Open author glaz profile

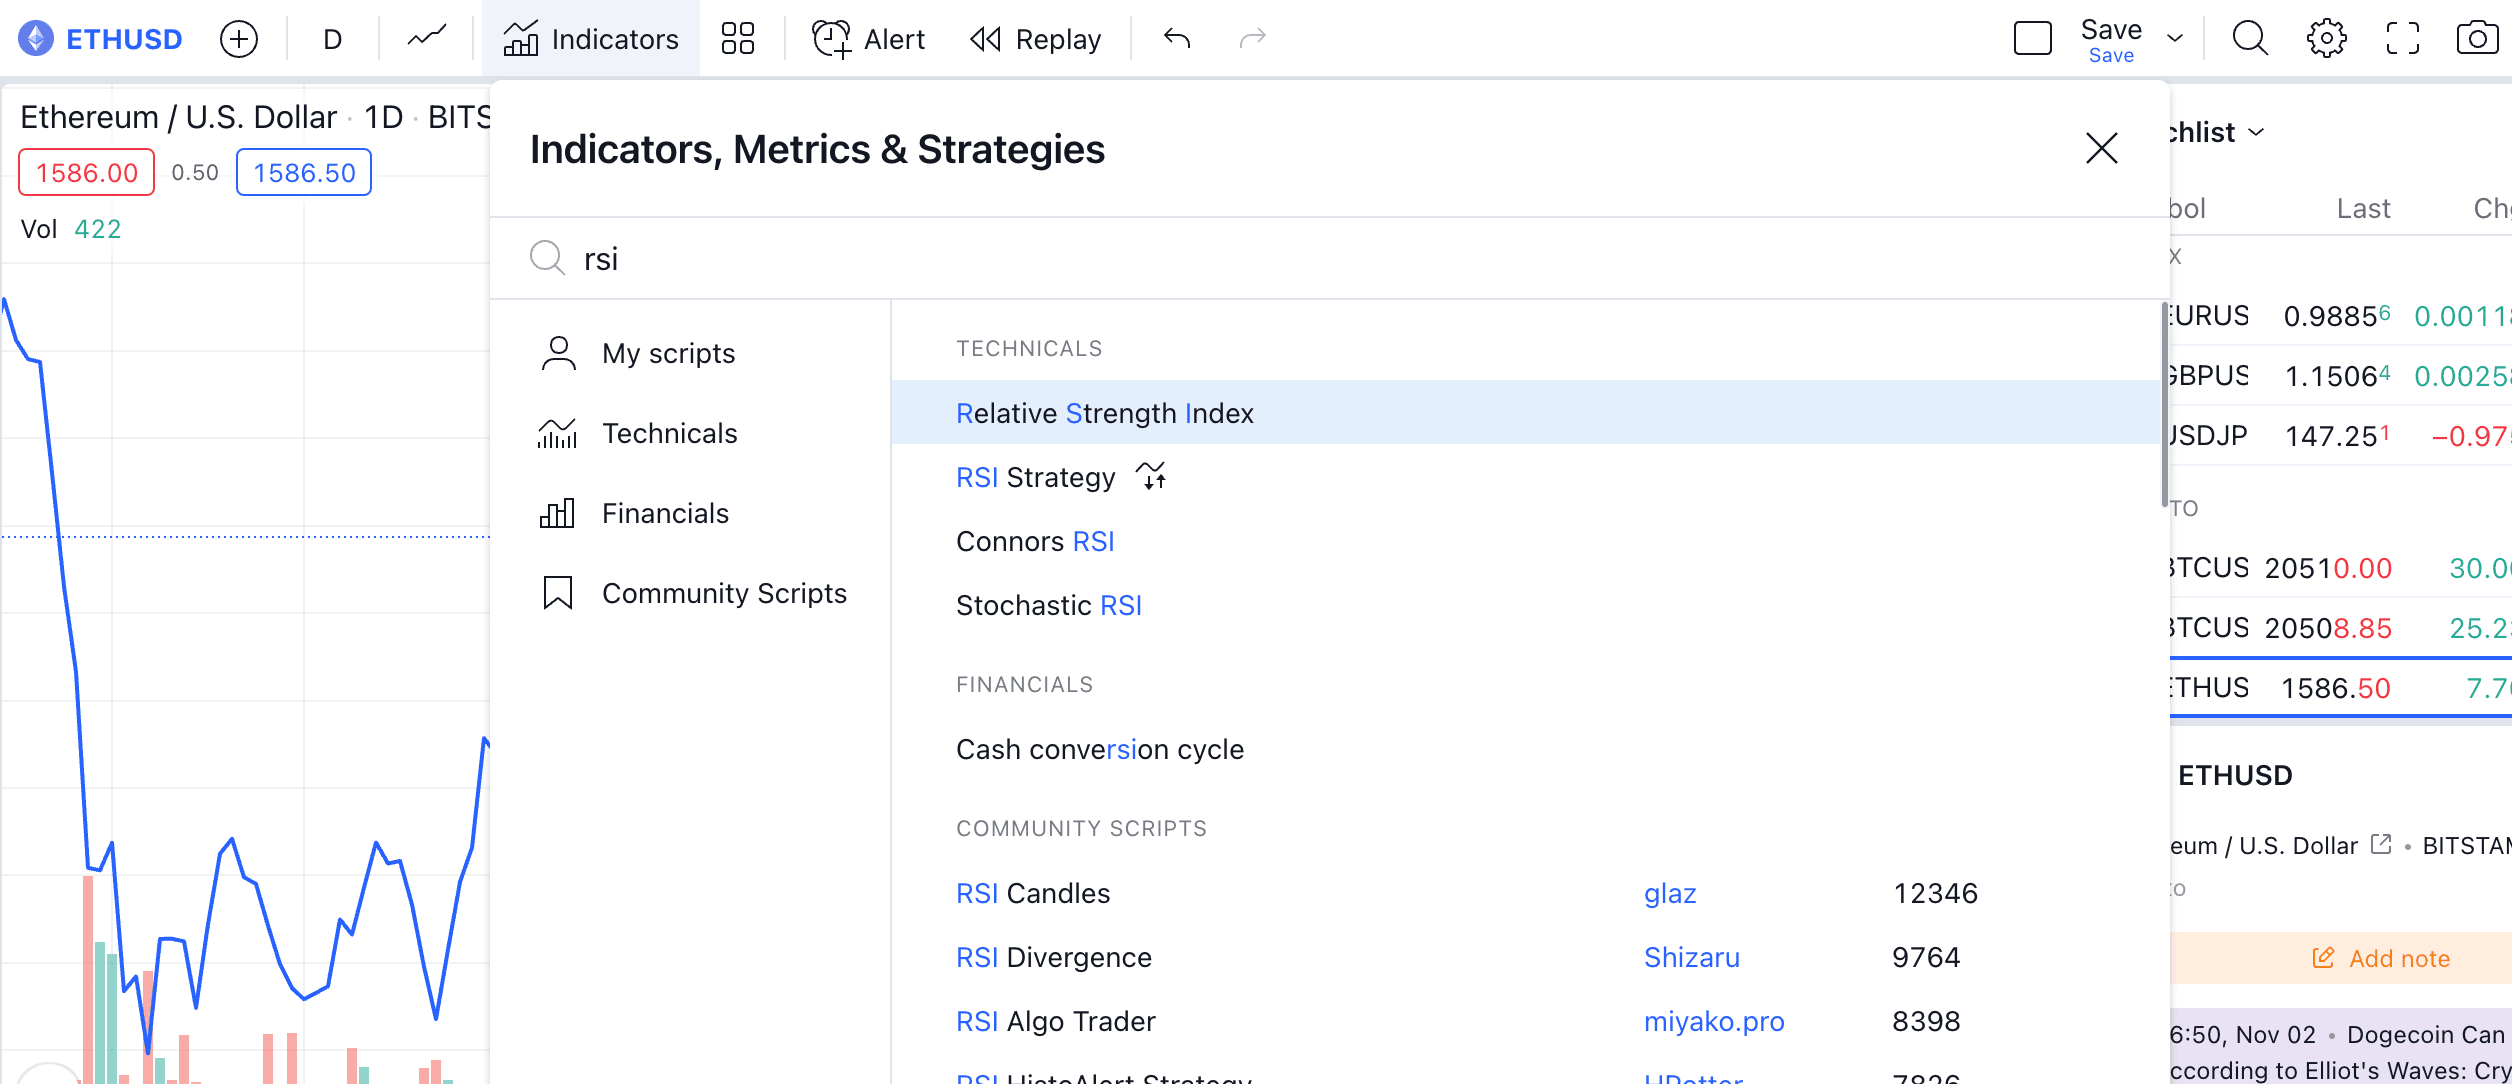[1670, 893]
